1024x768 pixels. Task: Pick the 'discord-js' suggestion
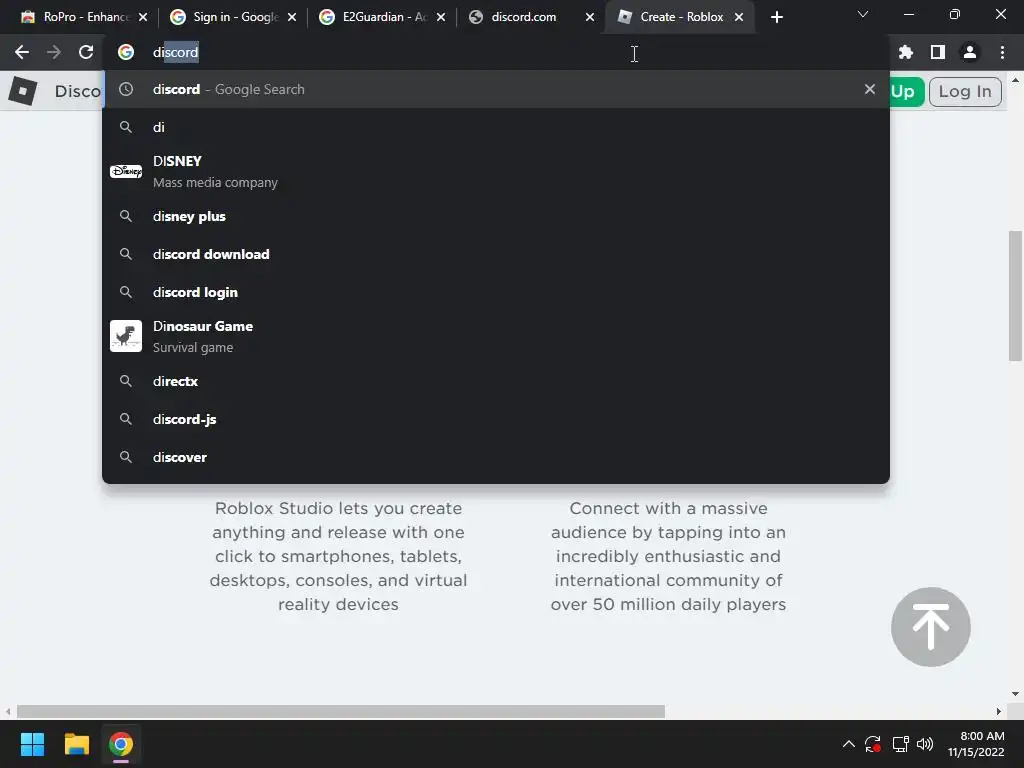point(496,419)
